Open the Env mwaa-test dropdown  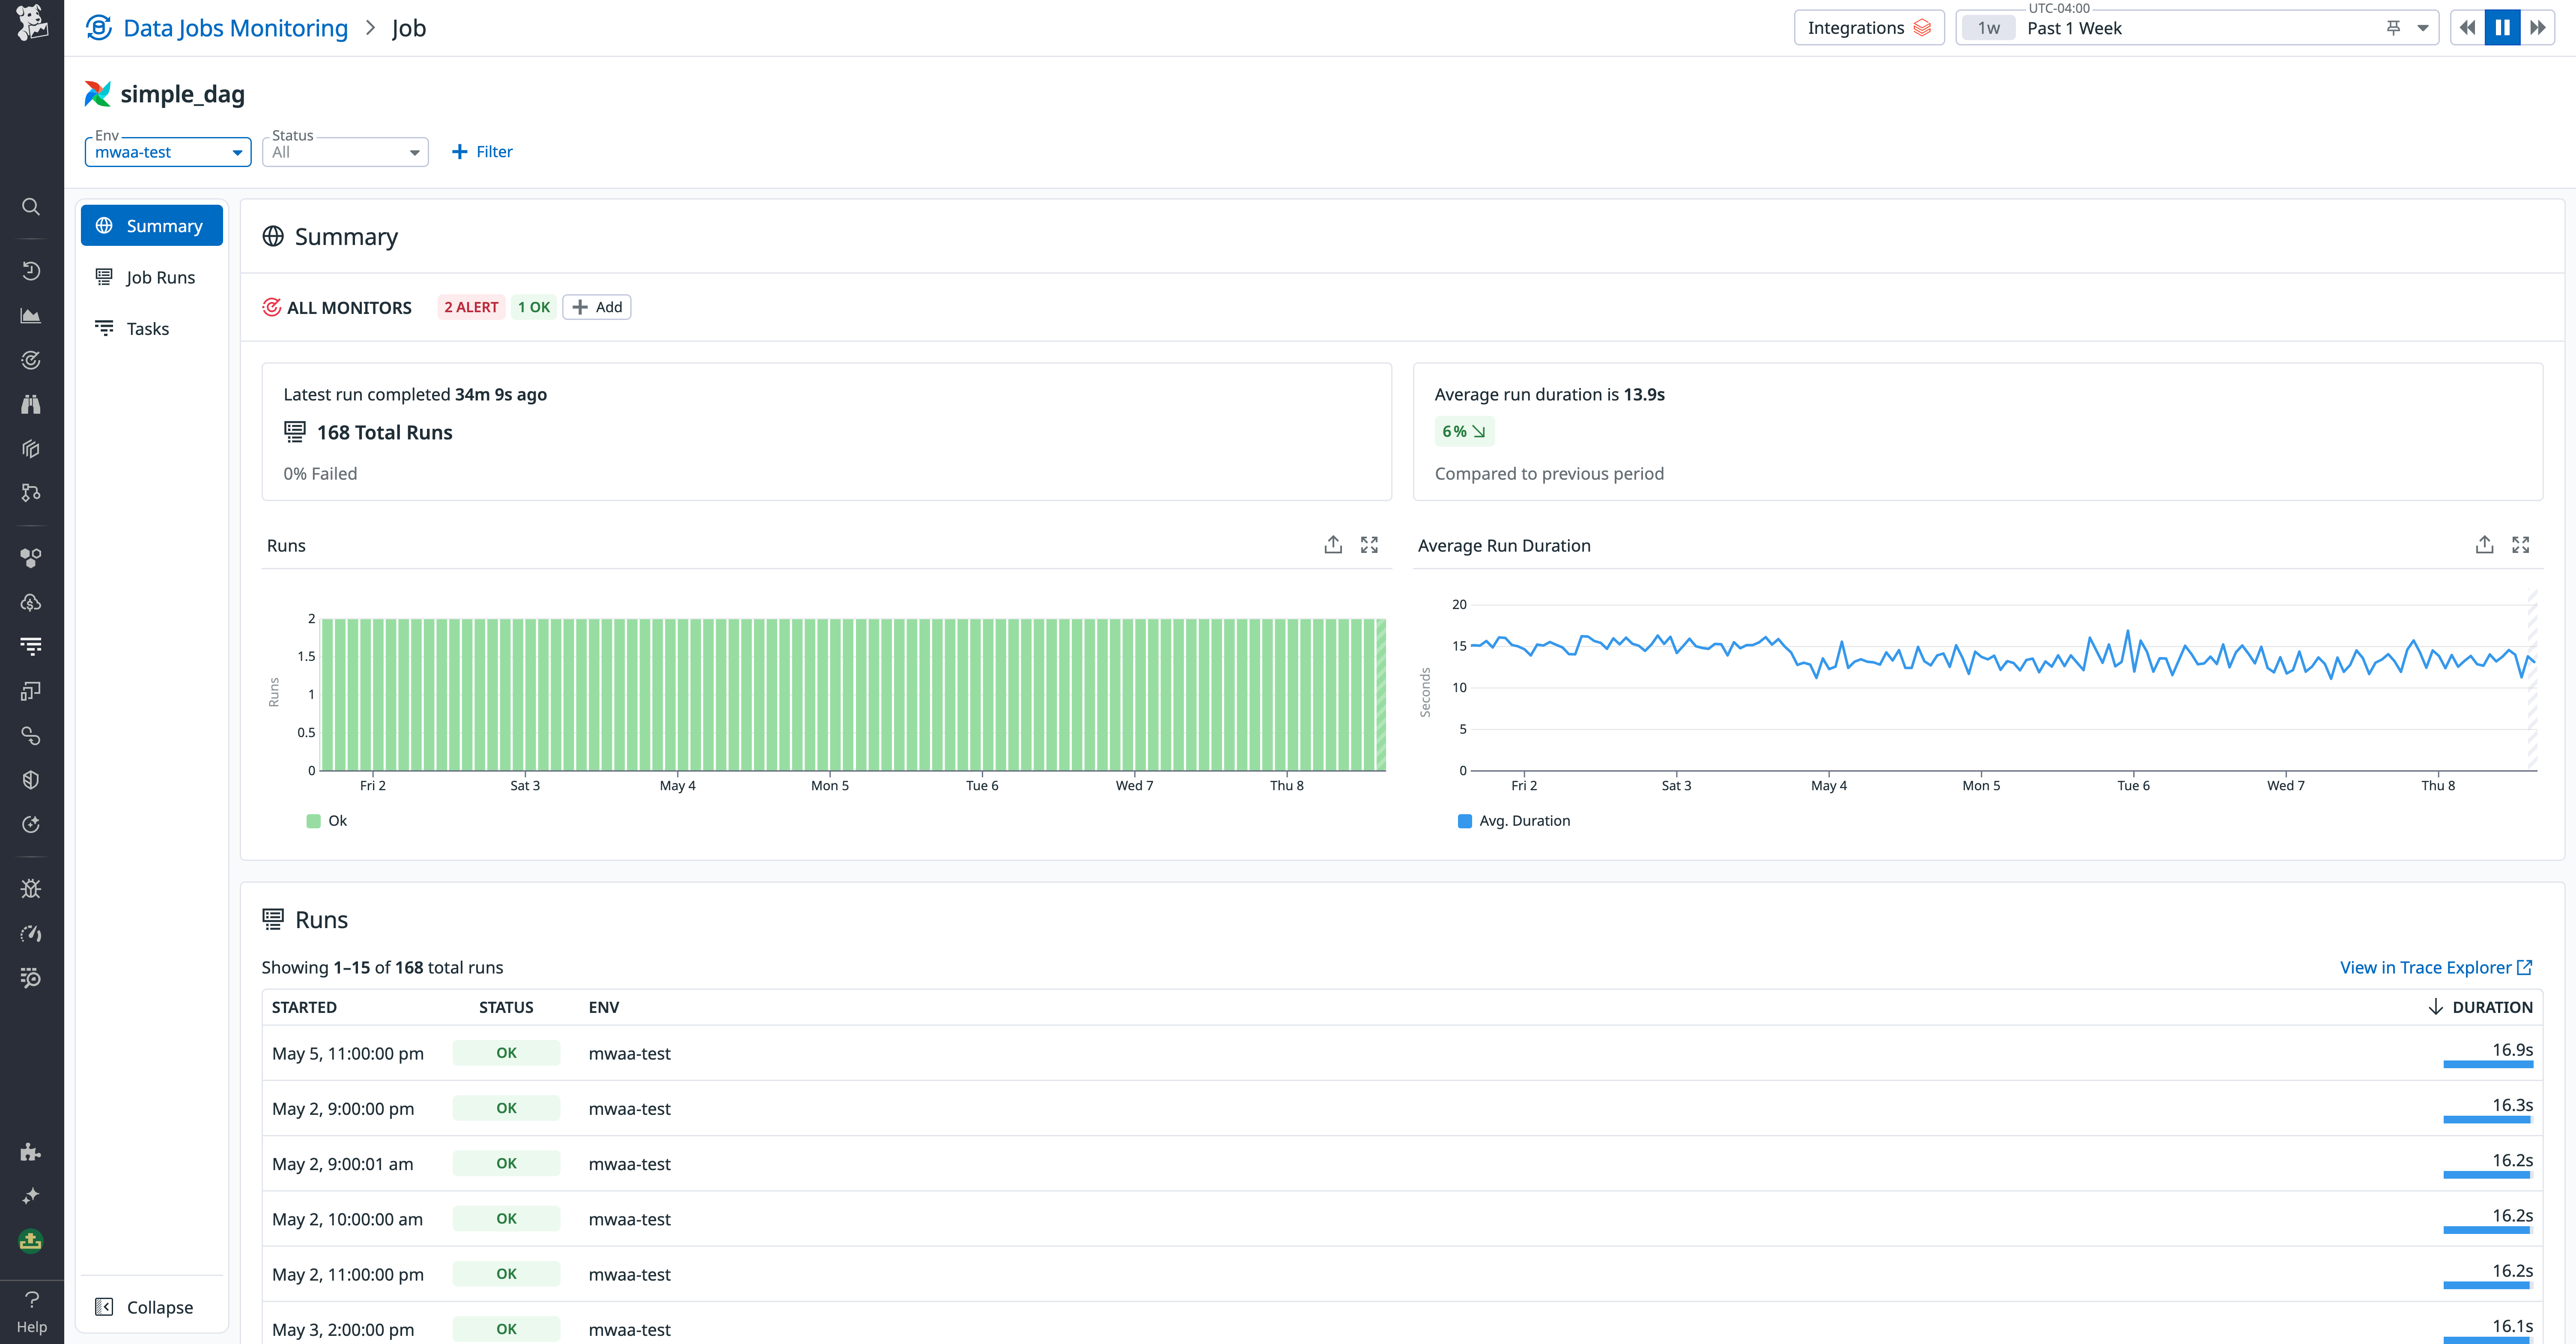[167, 152]
